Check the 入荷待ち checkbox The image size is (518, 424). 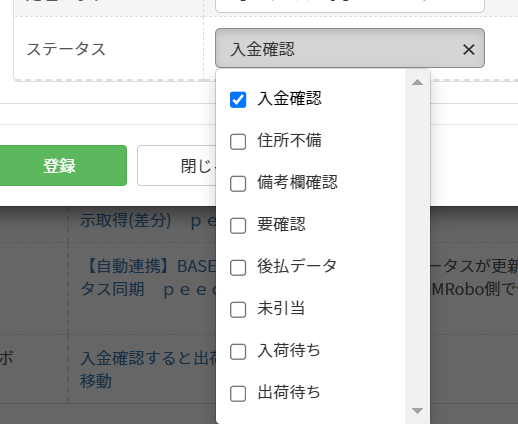238,352
